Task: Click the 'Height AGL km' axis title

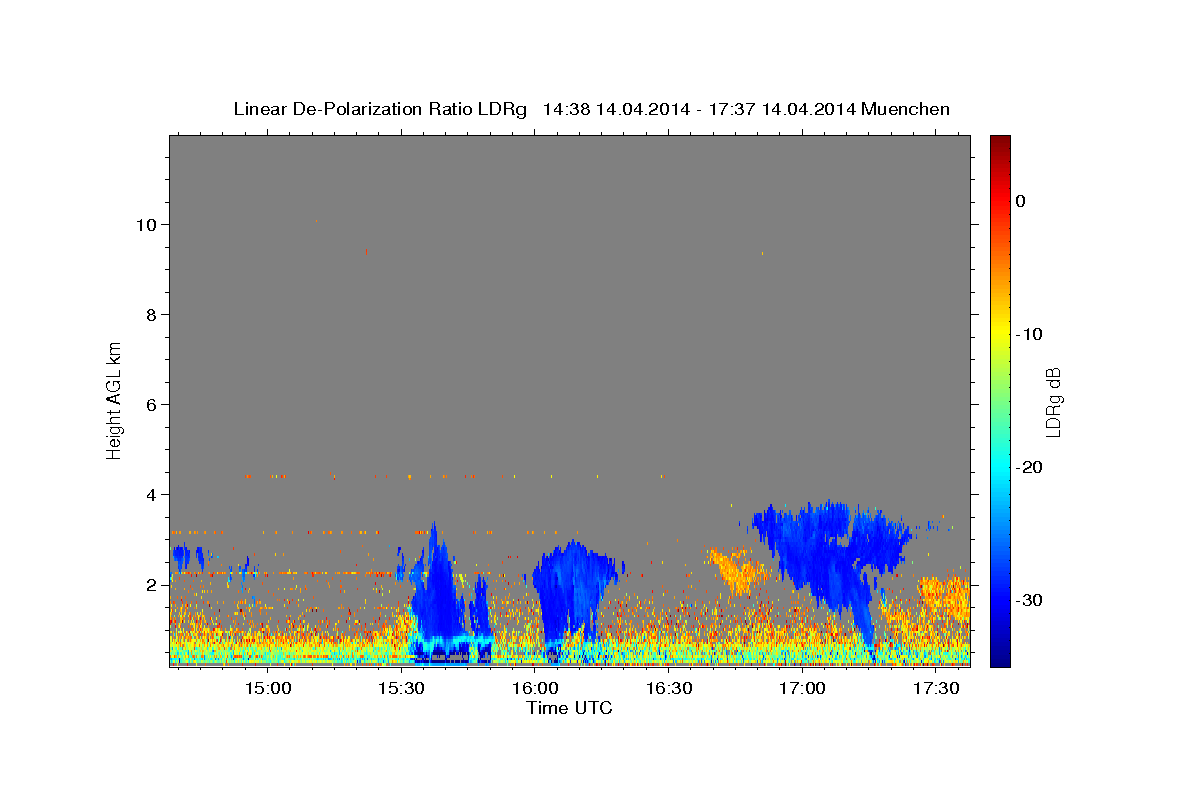Action: click(x=115, y=399)
